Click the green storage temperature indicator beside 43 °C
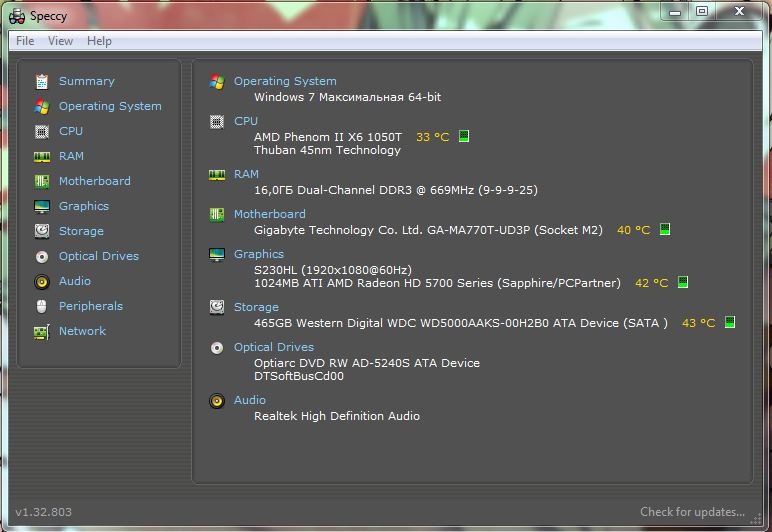Image resolution: width=772 pixels, height=532 pixels. [x=730, y=322]
